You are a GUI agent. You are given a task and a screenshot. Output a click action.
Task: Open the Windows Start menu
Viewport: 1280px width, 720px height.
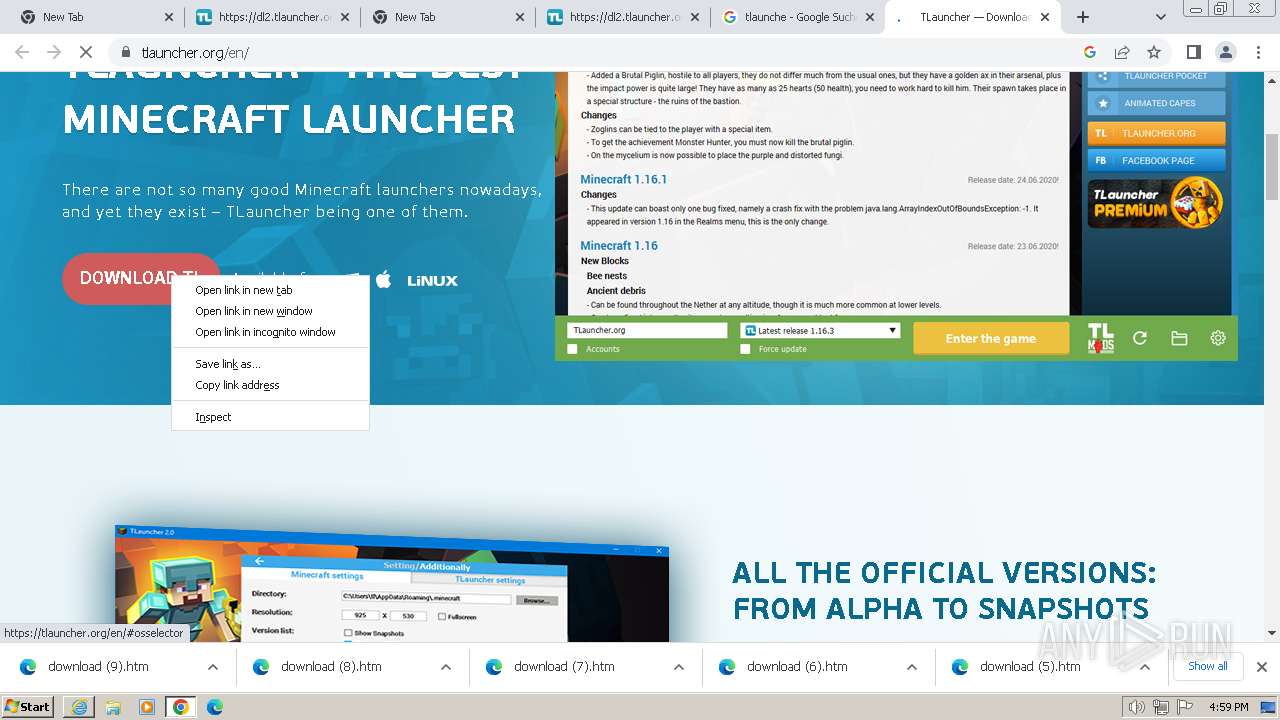tap(28, 707)
